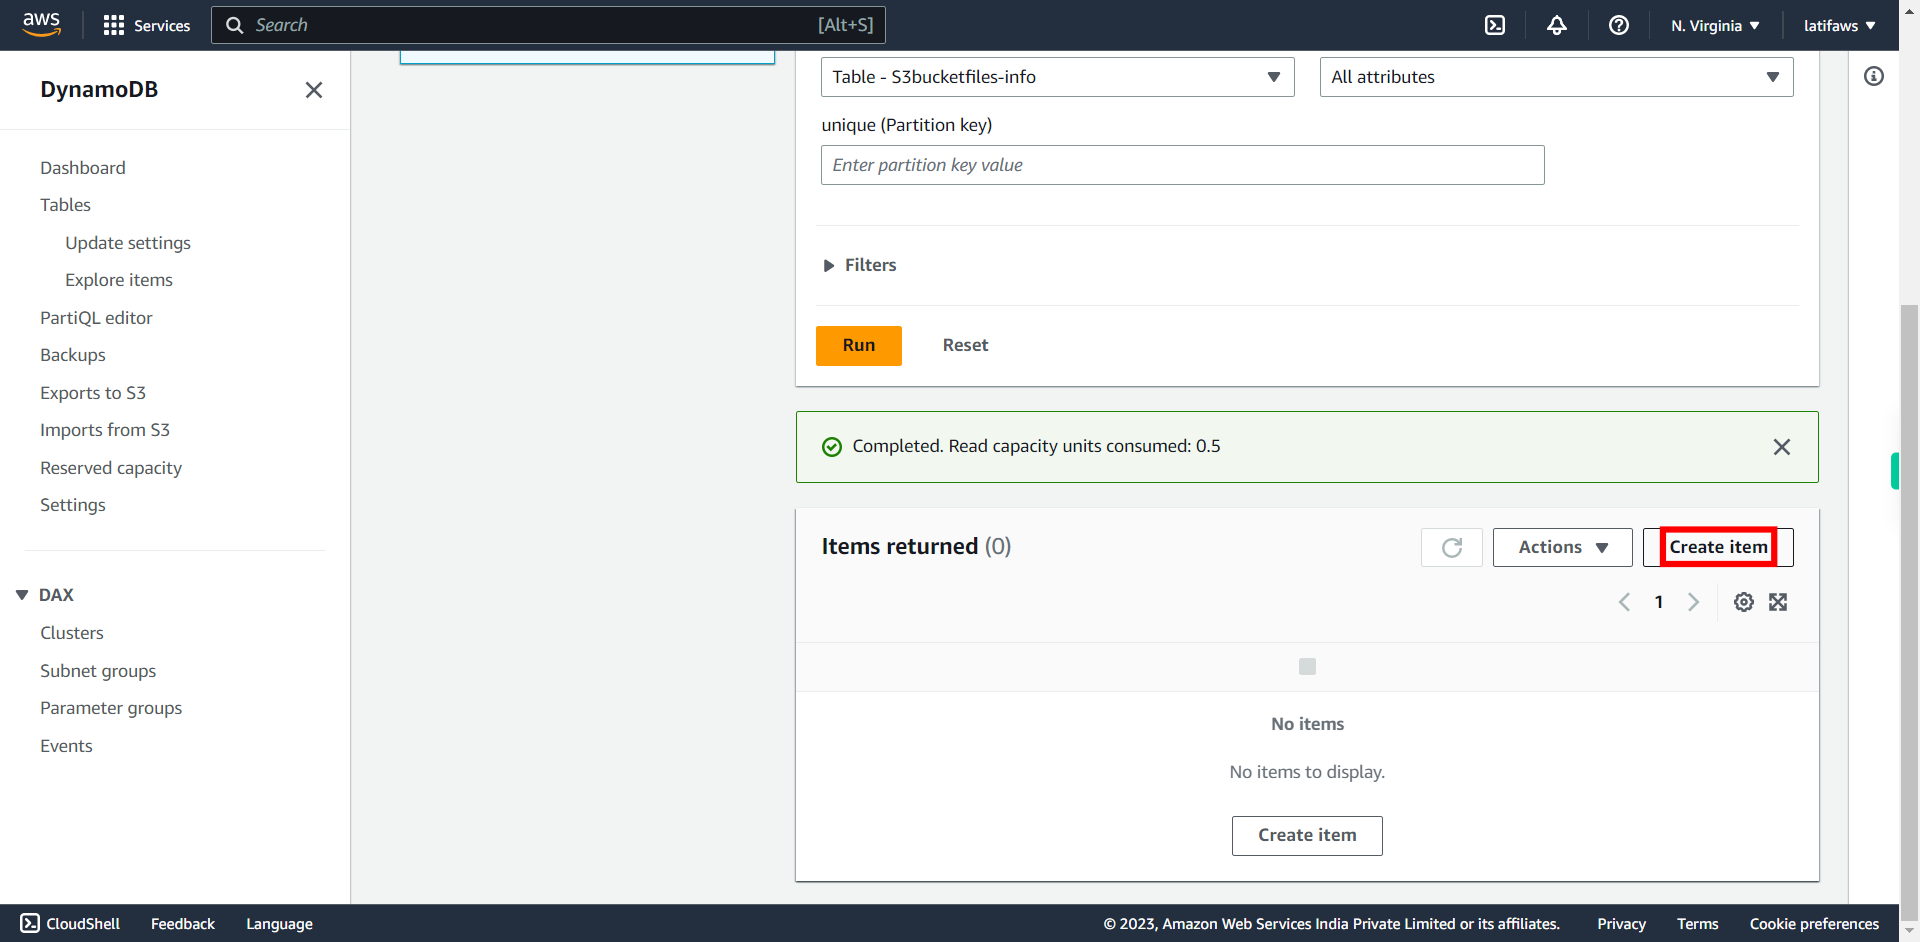Open DAX Clusters

(72, 633)
